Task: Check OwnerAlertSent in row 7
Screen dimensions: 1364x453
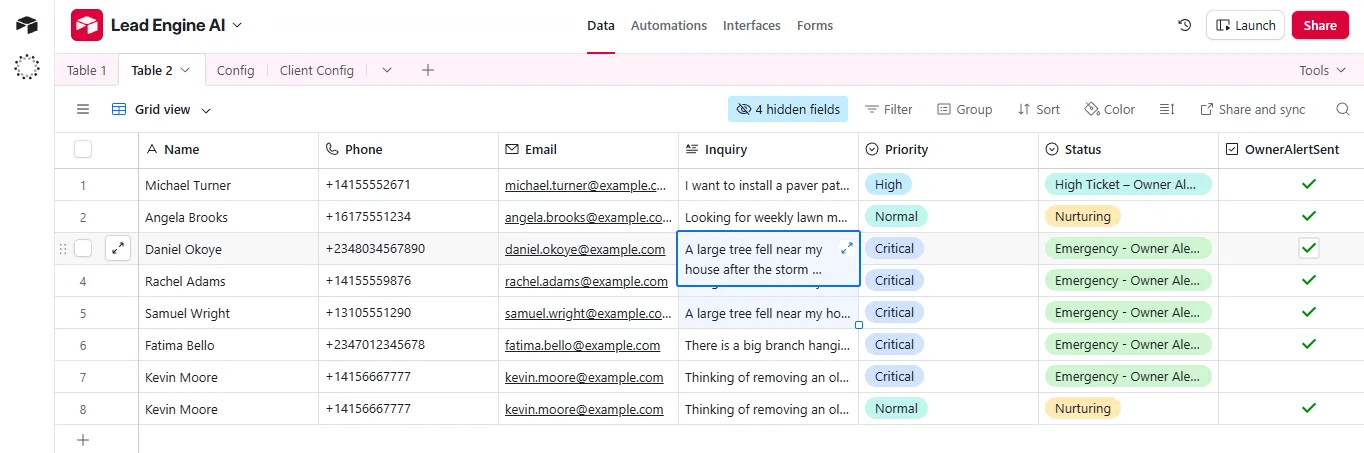Action: click(x=1309, y=376)
